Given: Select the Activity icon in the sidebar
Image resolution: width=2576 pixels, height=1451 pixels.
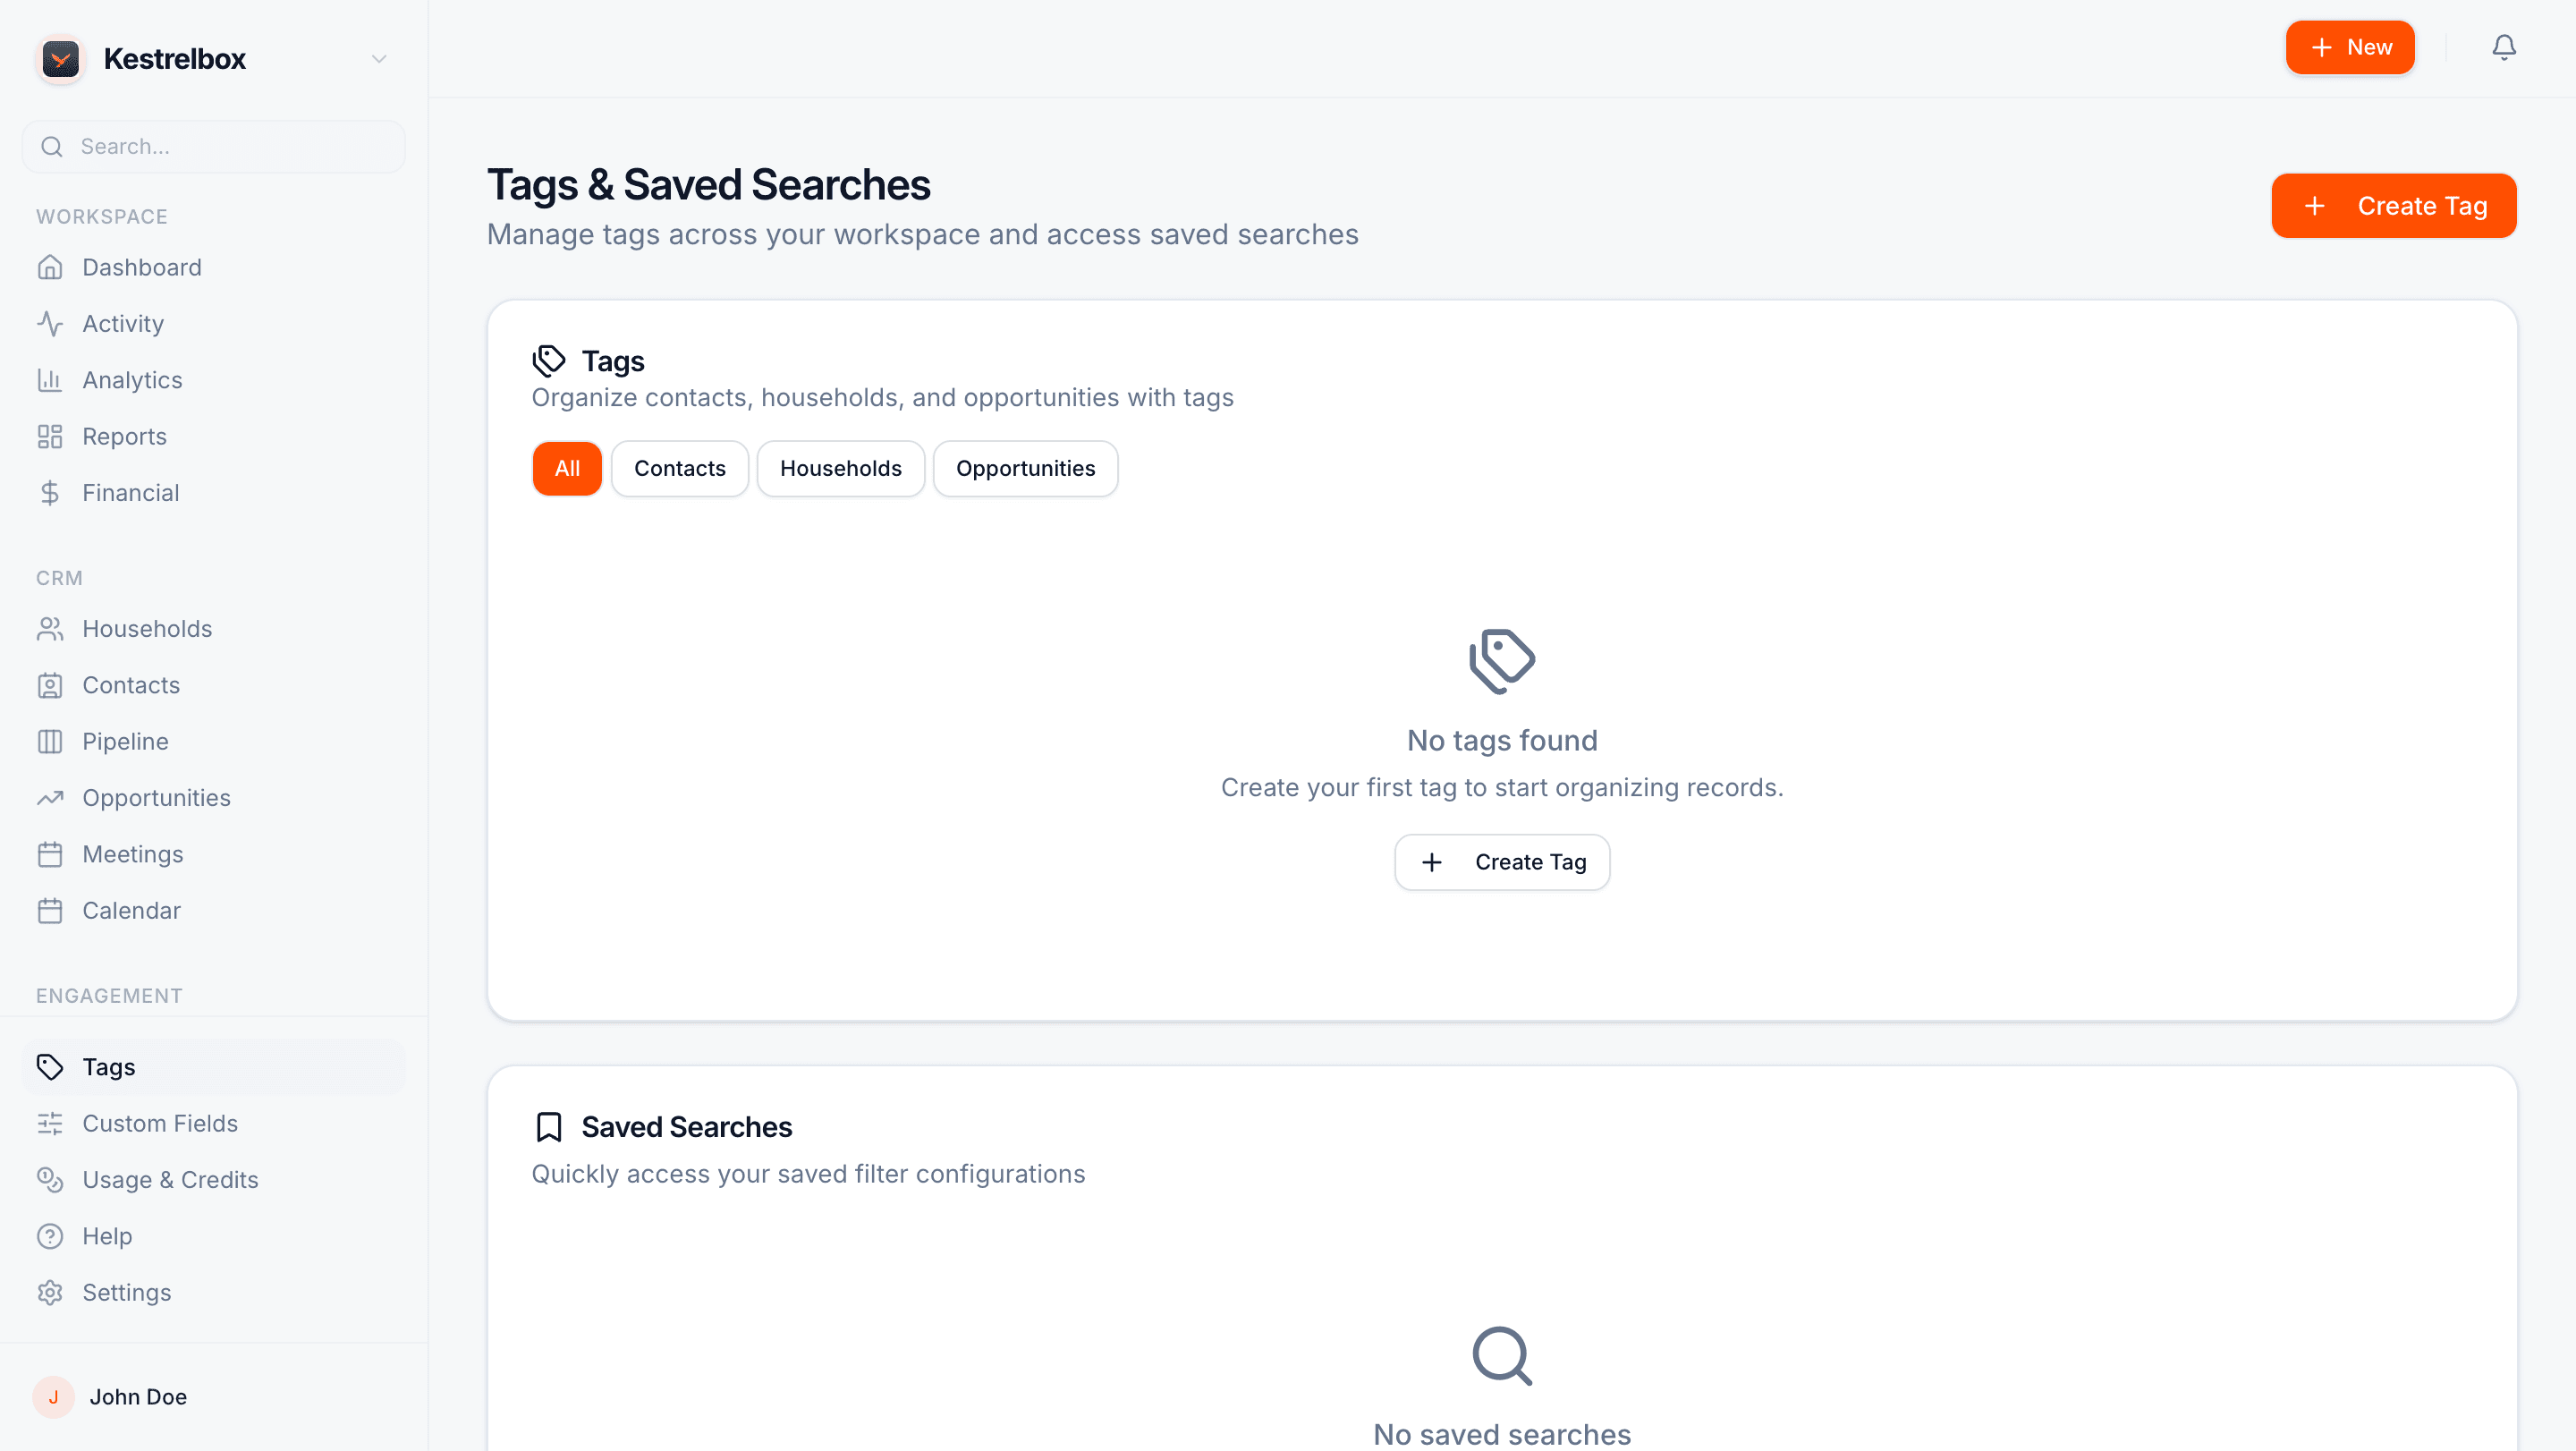Looking at the screenshot, I should (x=51, y=323).
